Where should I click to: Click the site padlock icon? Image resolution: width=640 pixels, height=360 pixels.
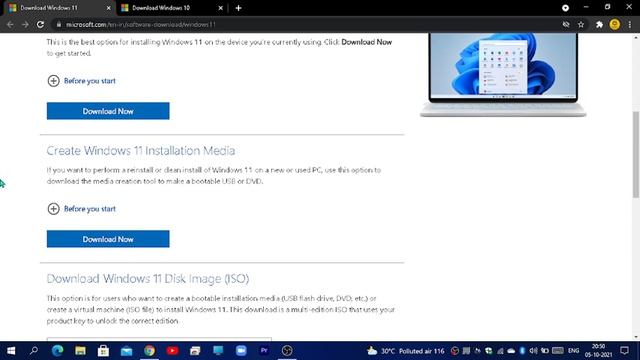point(59,24)
